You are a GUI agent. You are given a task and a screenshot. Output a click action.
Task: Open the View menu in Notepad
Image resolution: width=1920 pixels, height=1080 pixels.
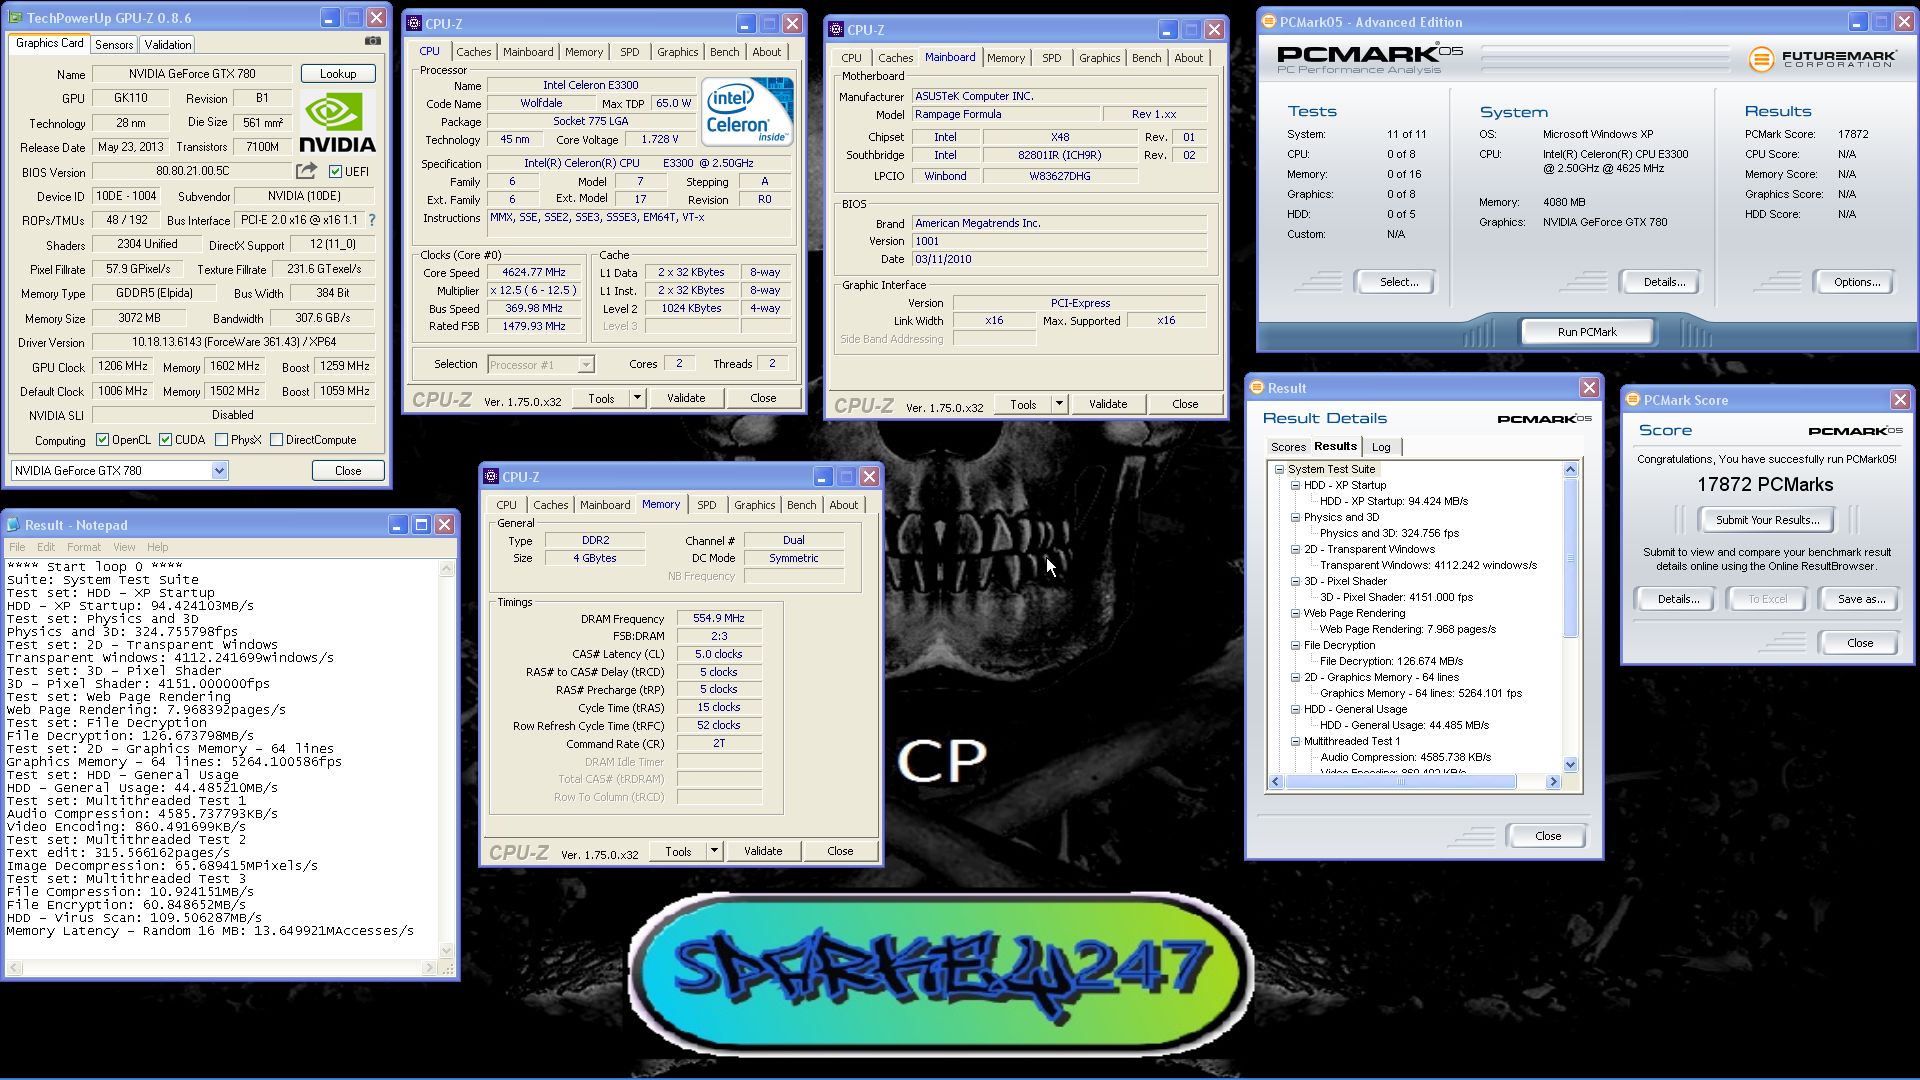click(x=124, y=547)
